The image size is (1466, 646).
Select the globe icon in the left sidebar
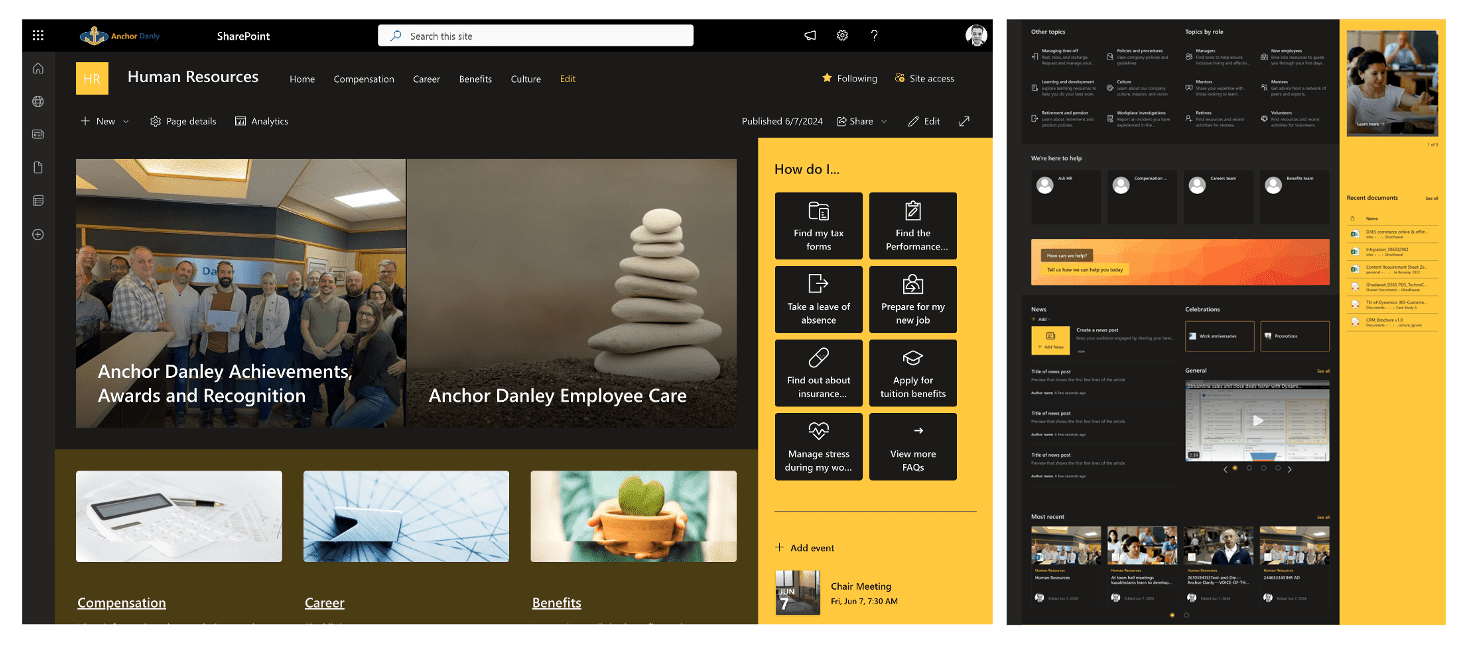(x=37, y=100)
